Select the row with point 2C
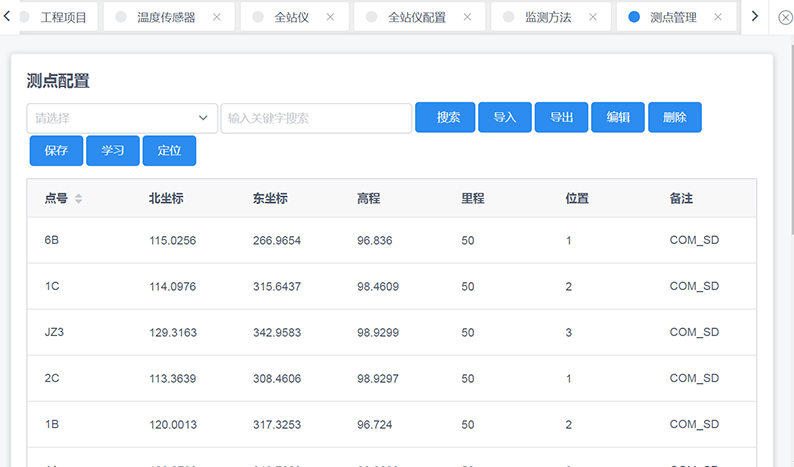Viewport: 794px width, 467px height. coord(391,378)
